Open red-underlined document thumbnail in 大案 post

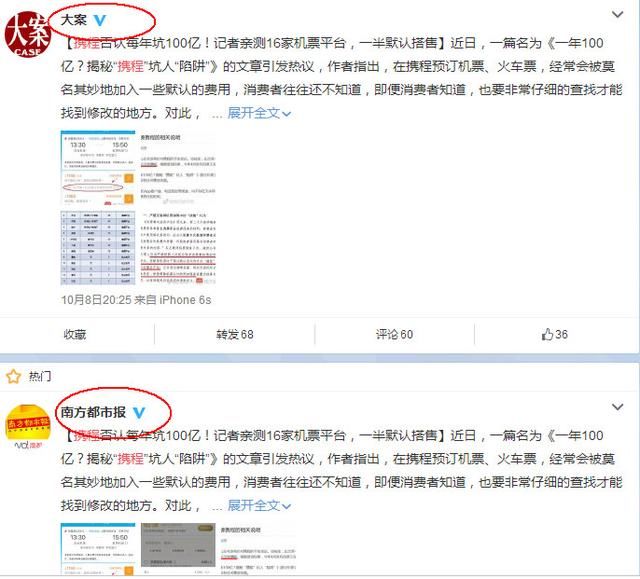[178, 248]
